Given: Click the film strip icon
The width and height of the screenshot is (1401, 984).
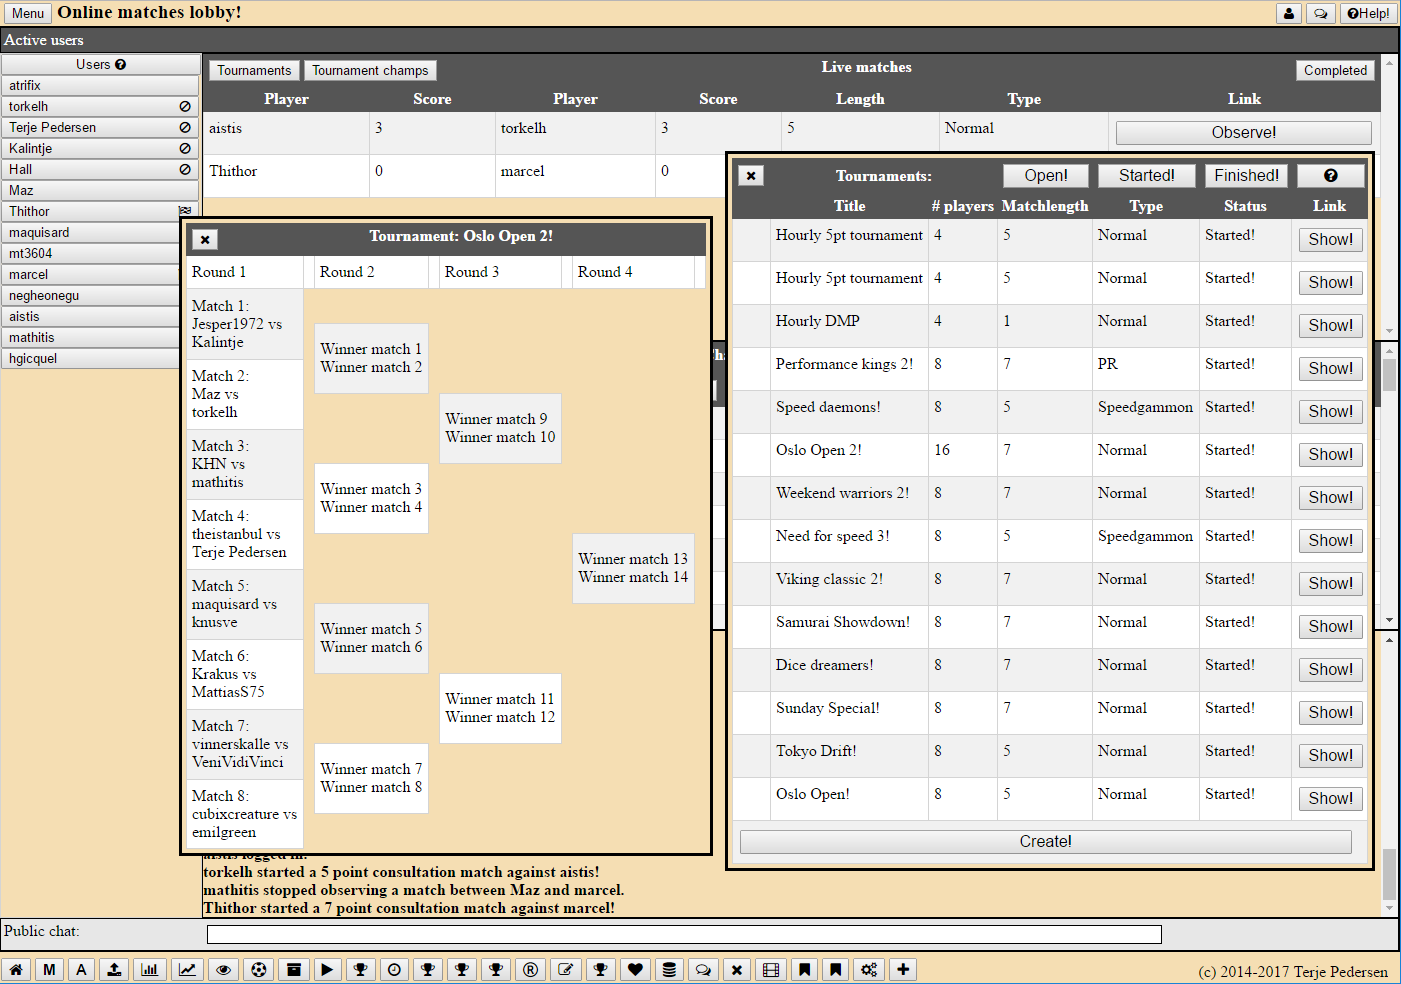Looking at the screenshot, I should (770, 969).
